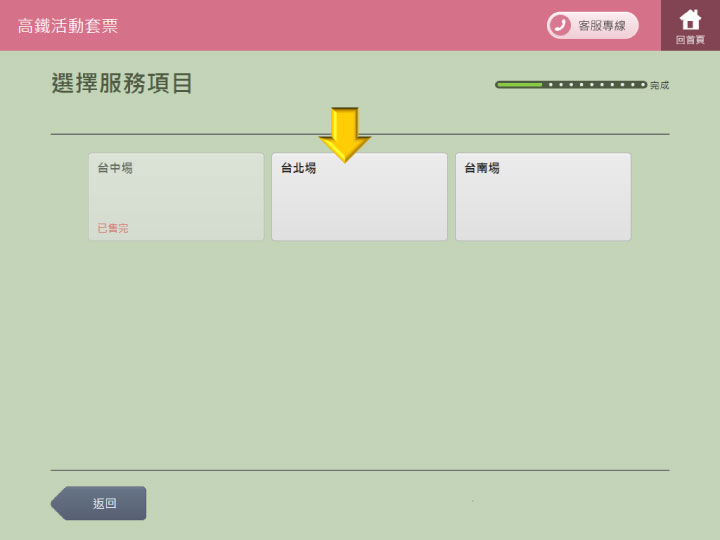This screenshot has width=720, height=540.
Task: Click the 台中場 title text
Action: coord(115,168)
